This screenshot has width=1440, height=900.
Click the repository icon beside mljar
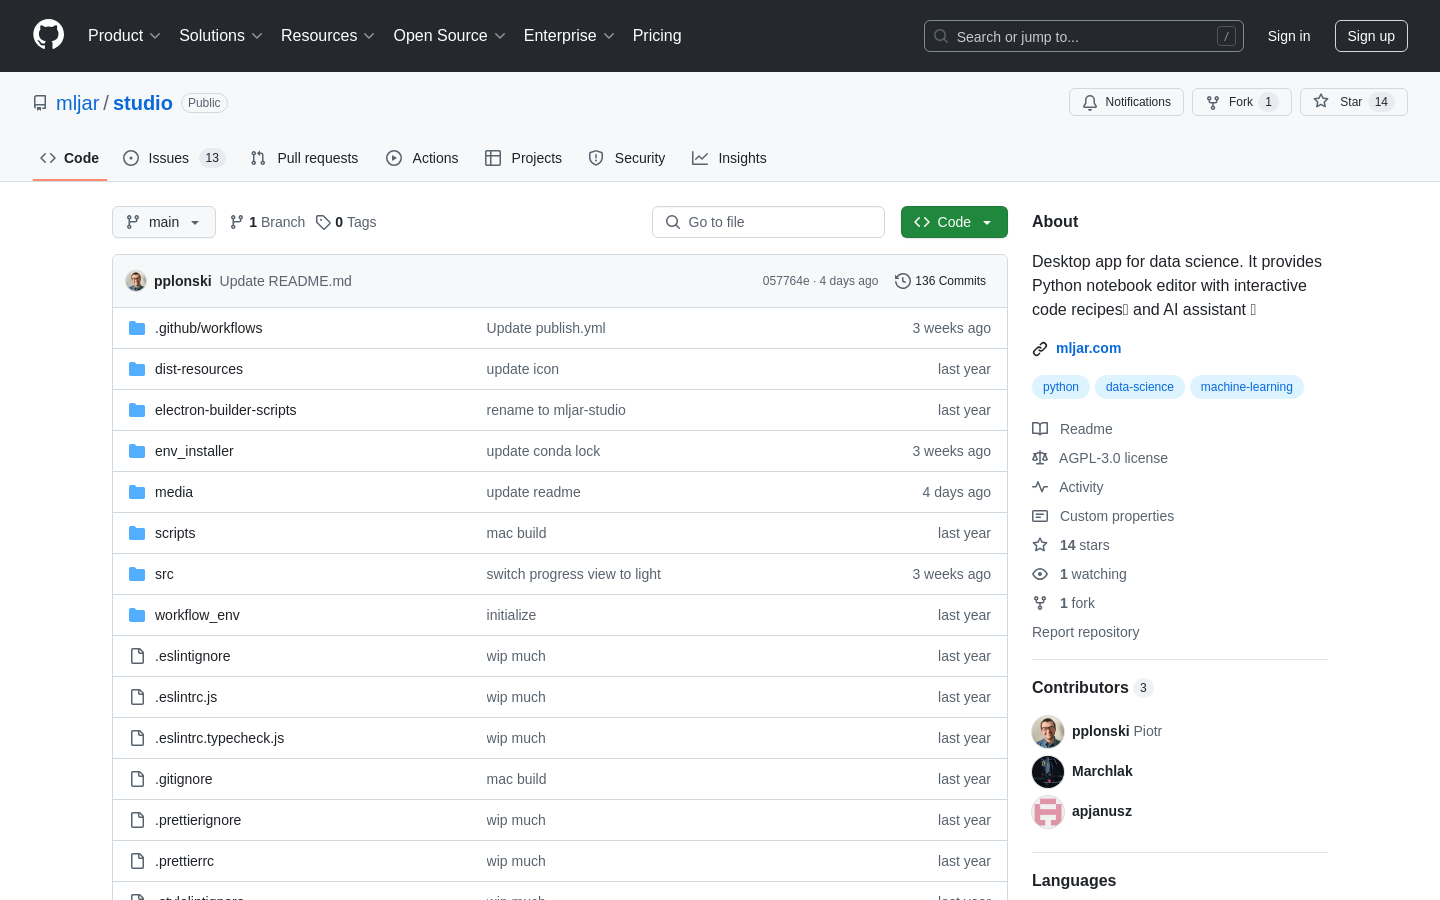coord(40,103)
